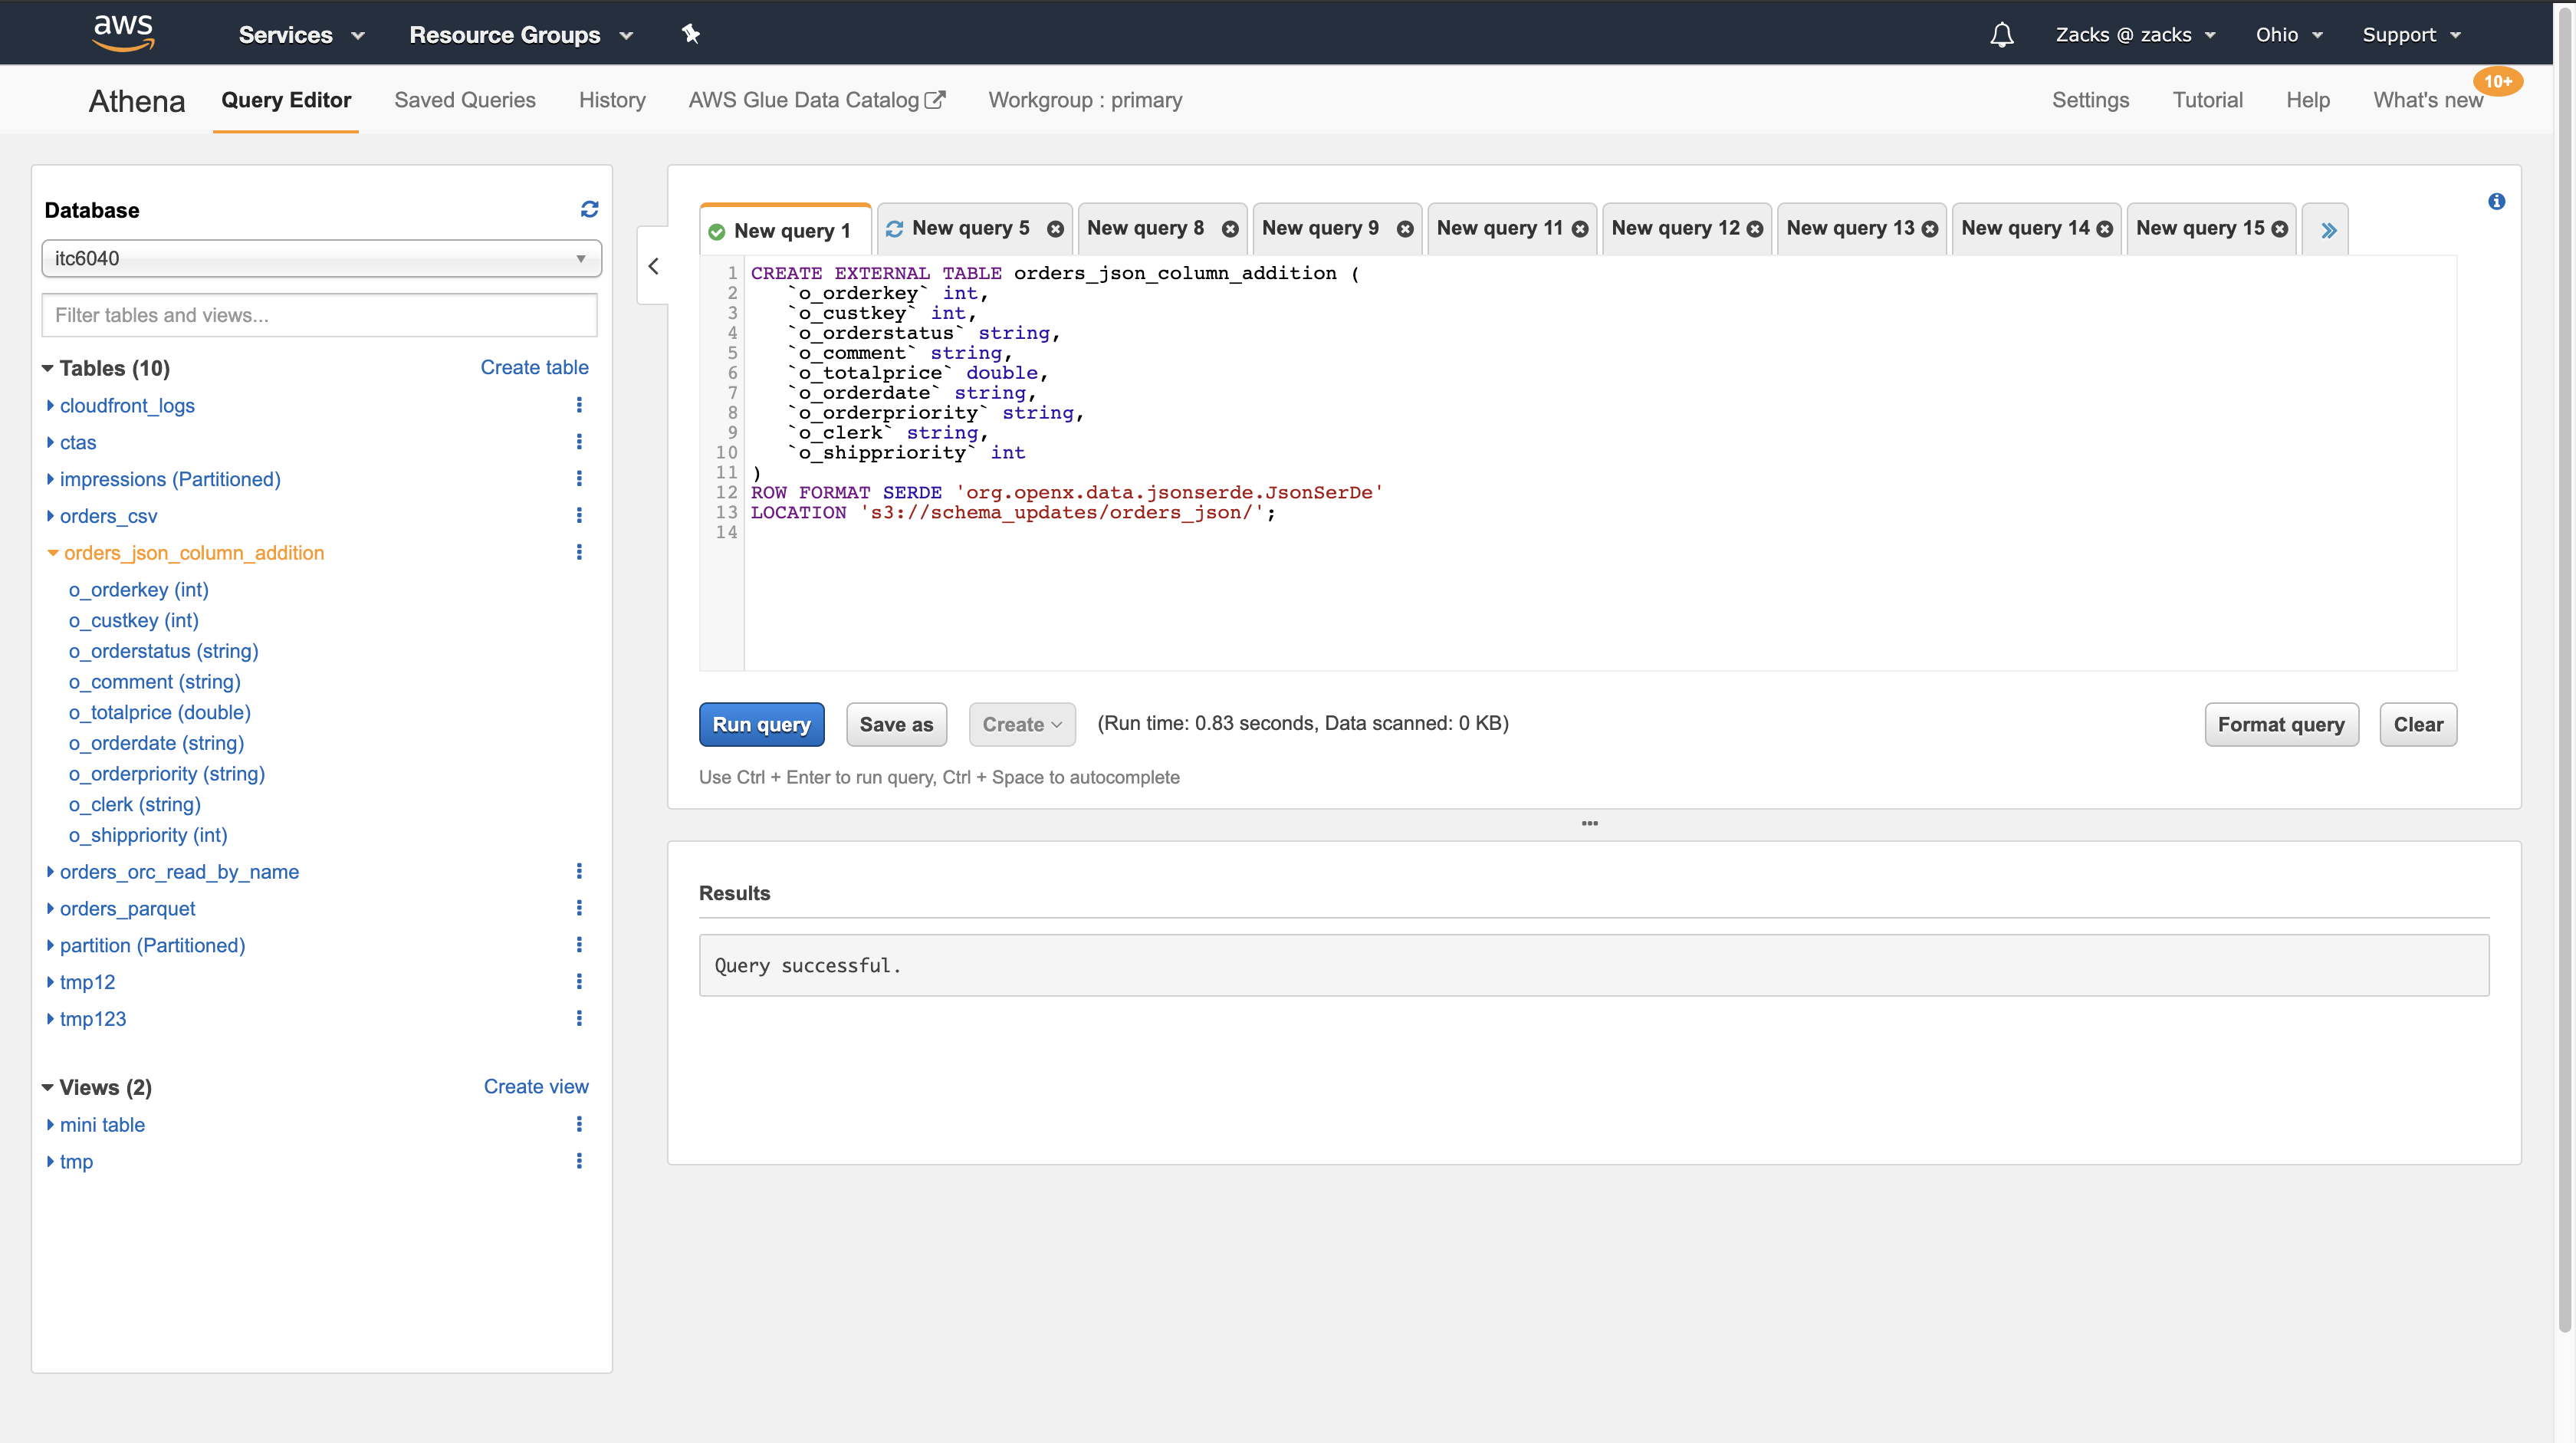Expand the impressions (Partitioned) table
2576x1443 pixels.
(50, 479)
